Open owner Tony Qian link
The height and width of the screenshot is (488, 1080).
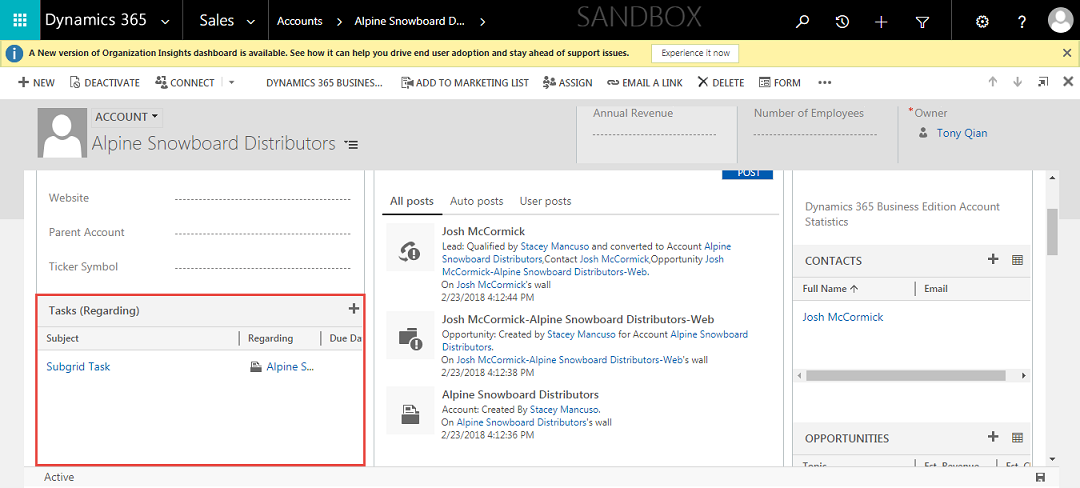point(962,133)
